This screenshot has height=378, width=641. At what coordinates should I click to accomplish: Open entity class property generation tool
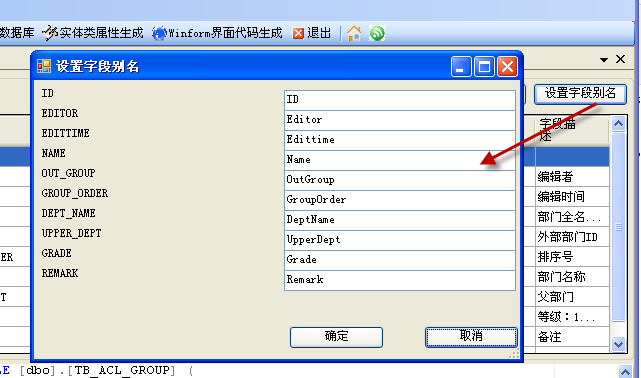click(92, 33)
